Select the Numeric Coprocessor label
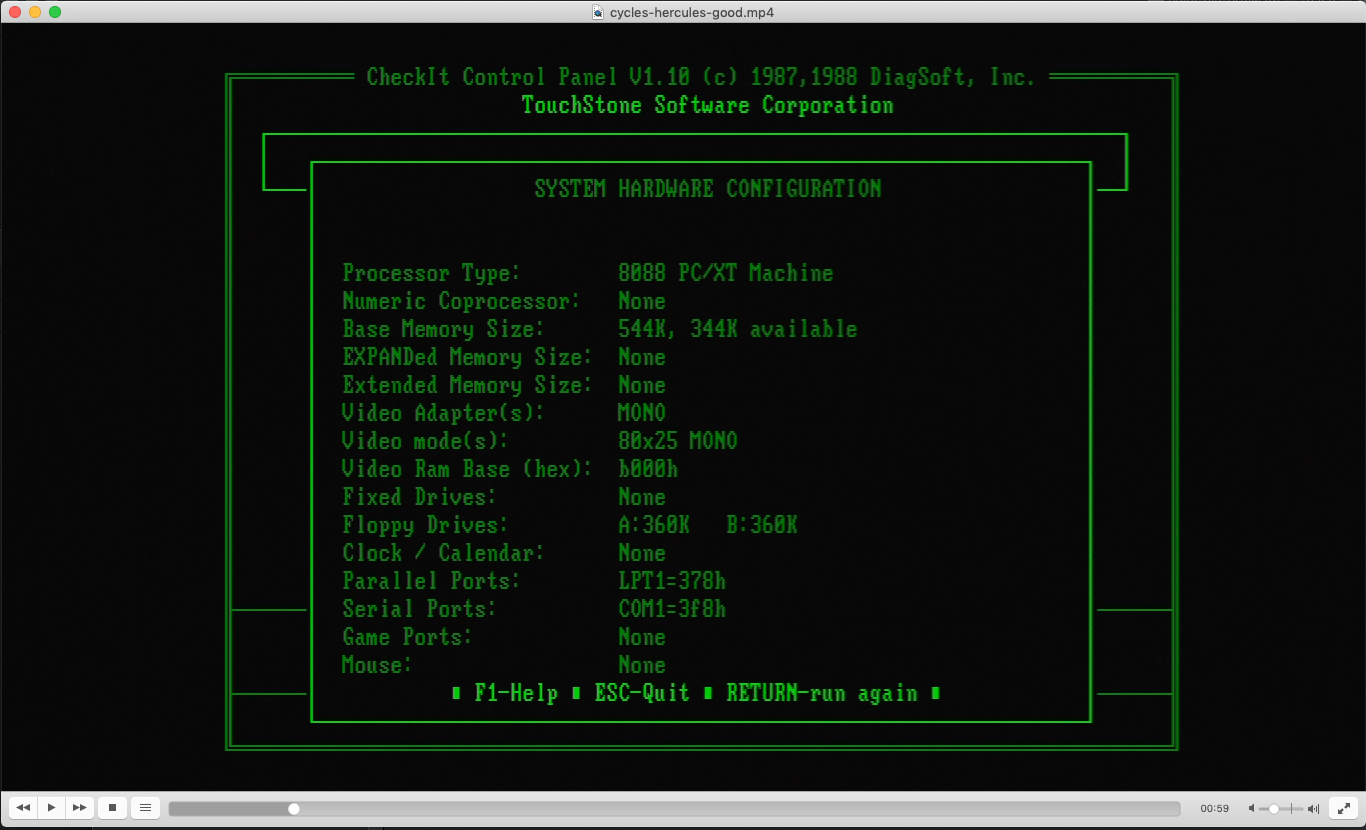The height and width of the screenshot is (830, 1366). click(x=461, y=301)
